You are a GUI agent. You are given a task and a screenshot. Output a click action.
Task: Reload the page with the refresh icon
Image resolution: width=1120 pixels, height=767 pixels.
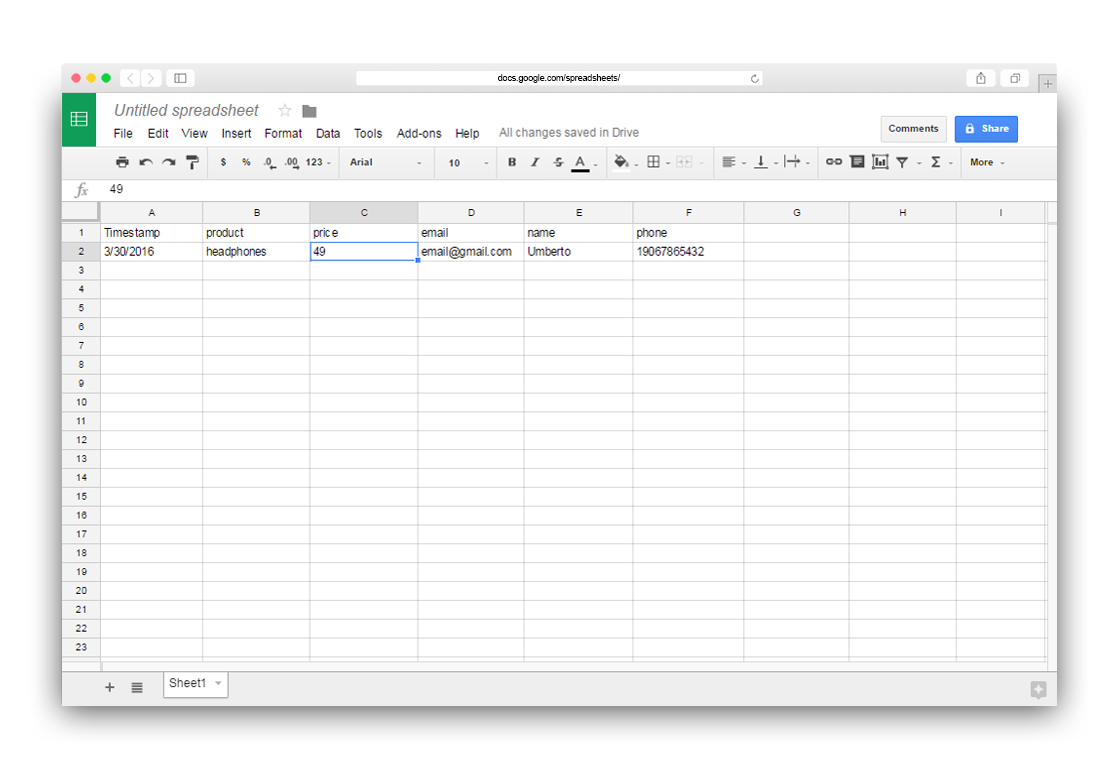[754, 79]
